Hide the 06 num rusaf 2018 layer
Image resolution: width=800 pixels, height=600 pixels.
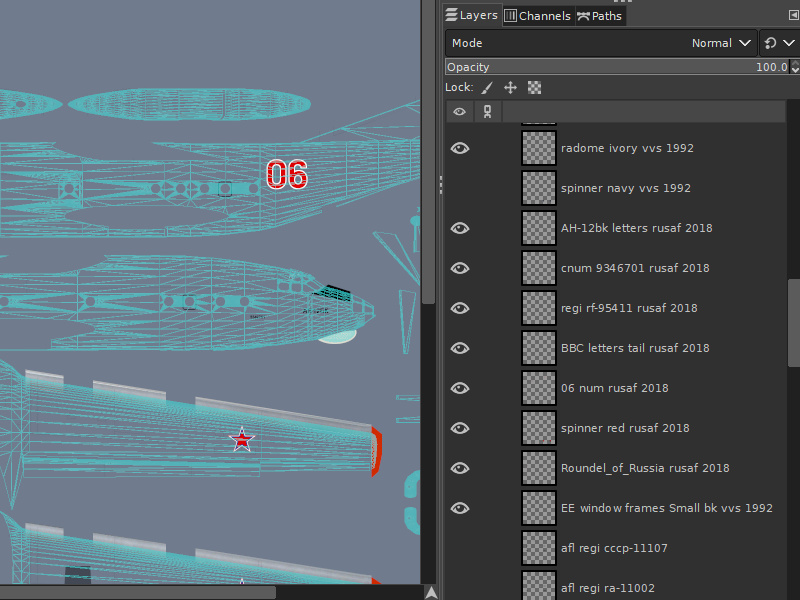pyautogui.click(x=459, y=387)
